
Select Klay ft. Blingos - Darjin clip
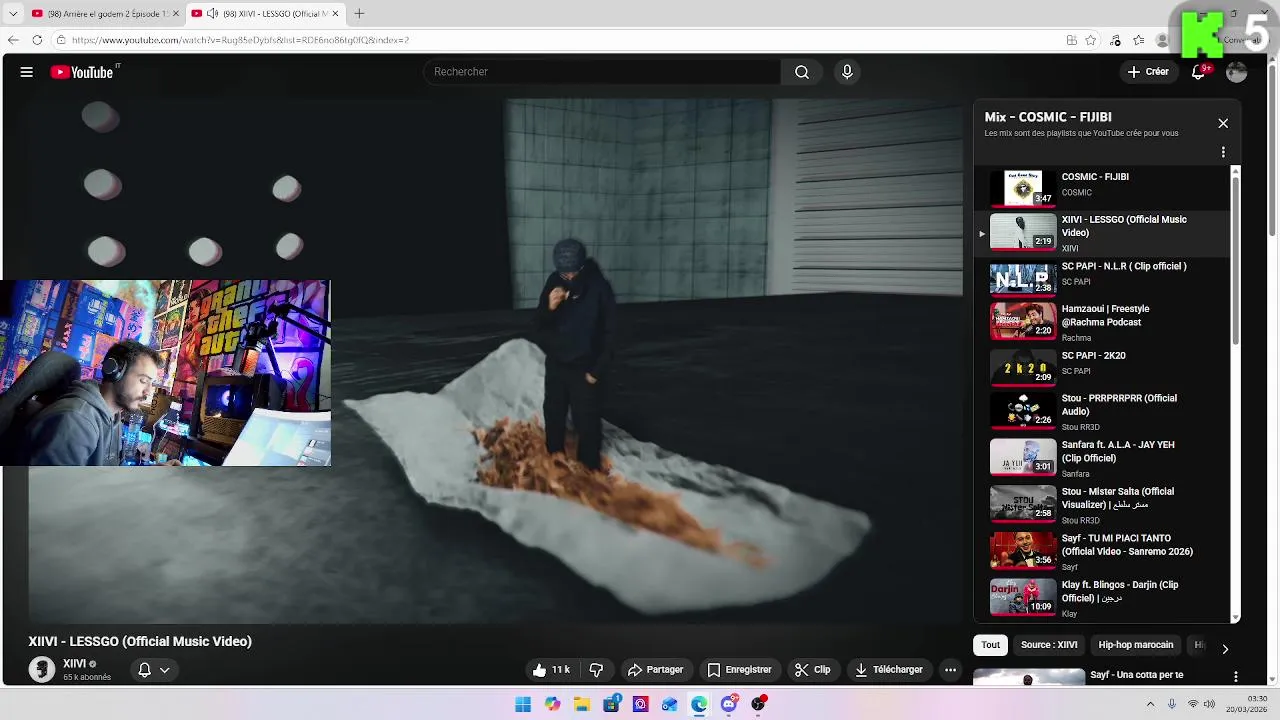[1100, 598]
